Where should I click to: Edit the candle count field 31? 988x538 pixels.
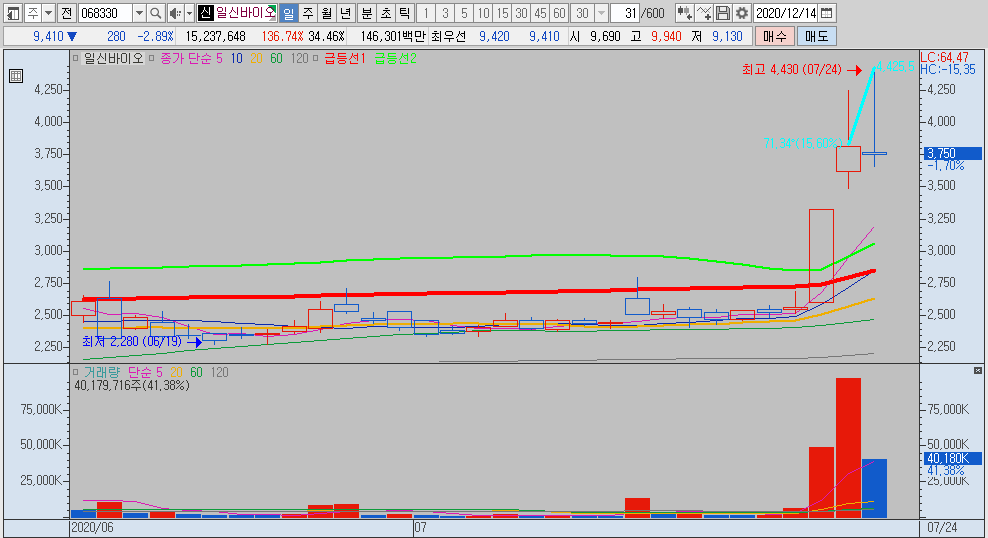pos(625,13)
